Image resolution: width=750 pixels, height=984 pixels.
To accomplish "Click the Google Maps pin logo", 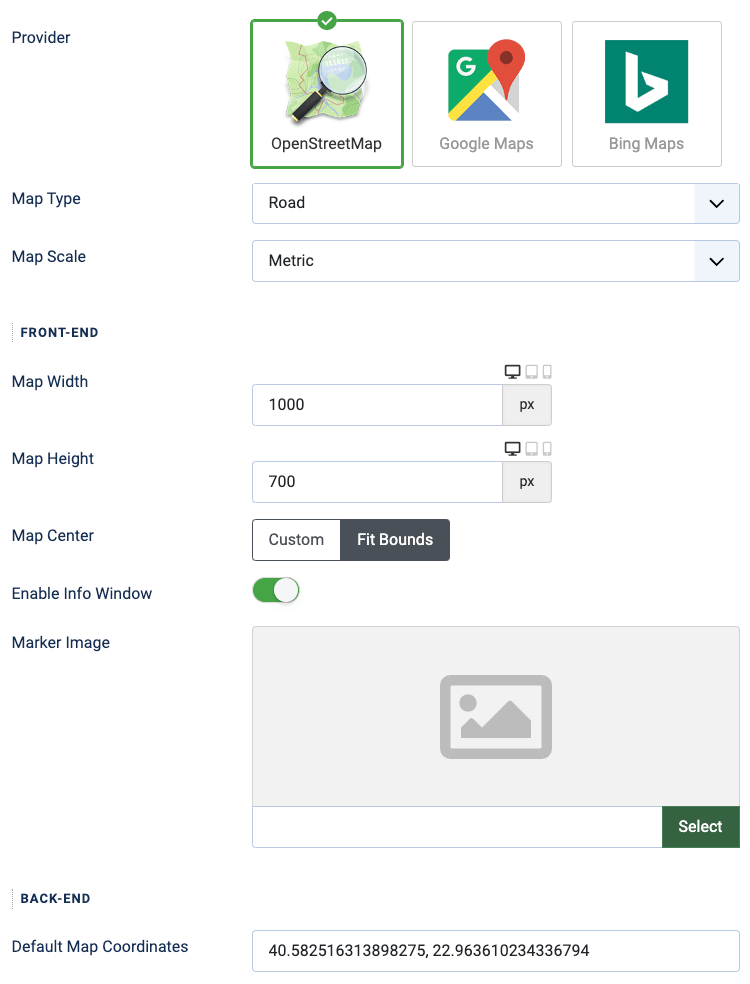I will [x=486, y=80].
